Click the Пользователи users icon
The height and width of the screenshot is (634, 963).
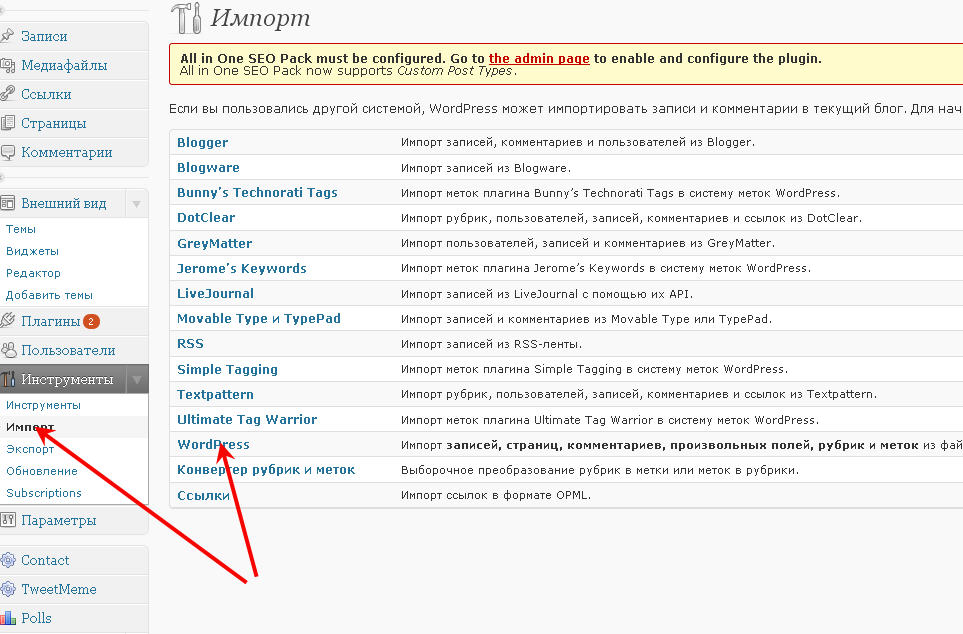point(8,350)
